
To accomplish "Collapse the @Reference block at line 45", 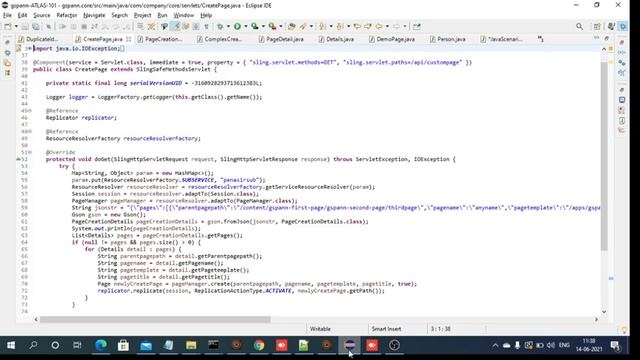I will pos(29,111).
